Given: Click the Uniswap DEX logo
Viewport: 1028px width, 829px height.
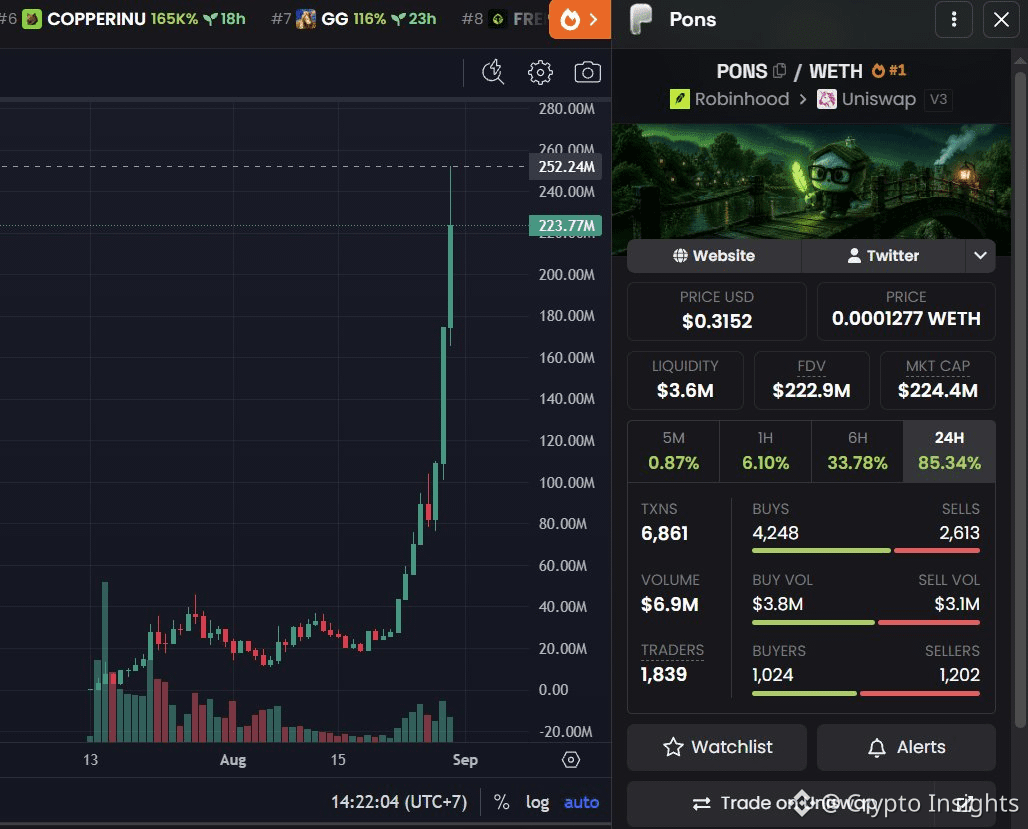Looking at the screenshot, I should [827, 99].
